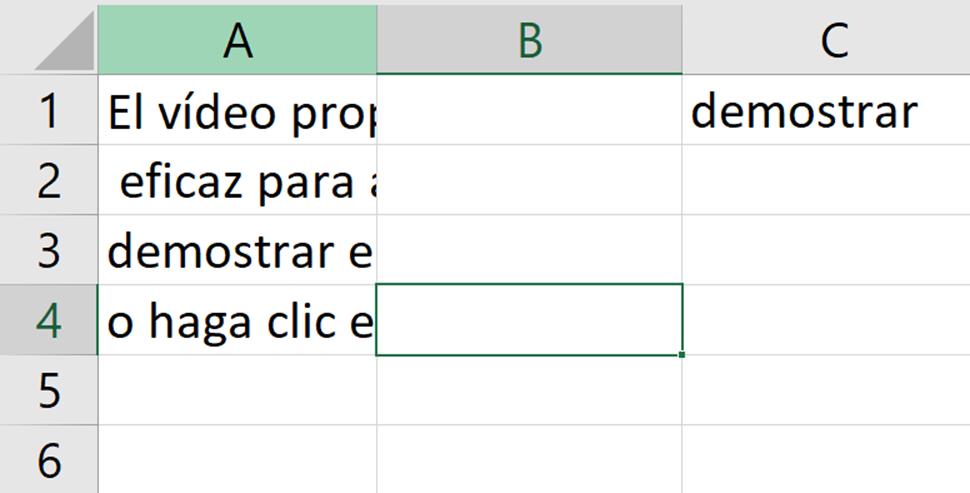Select row 4 header
Image resolution: width=970 pixels, height=493 pixels.
tap(49, 320)
